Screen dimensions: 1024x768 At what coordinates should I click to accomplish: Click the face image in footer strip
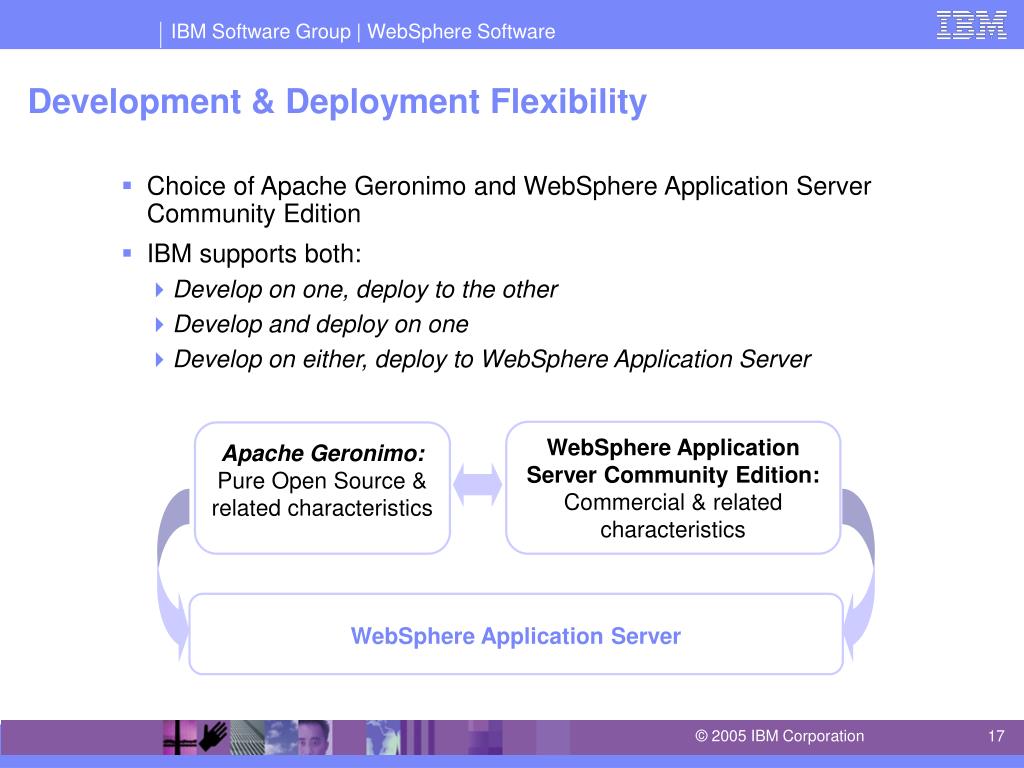[315, 737]
